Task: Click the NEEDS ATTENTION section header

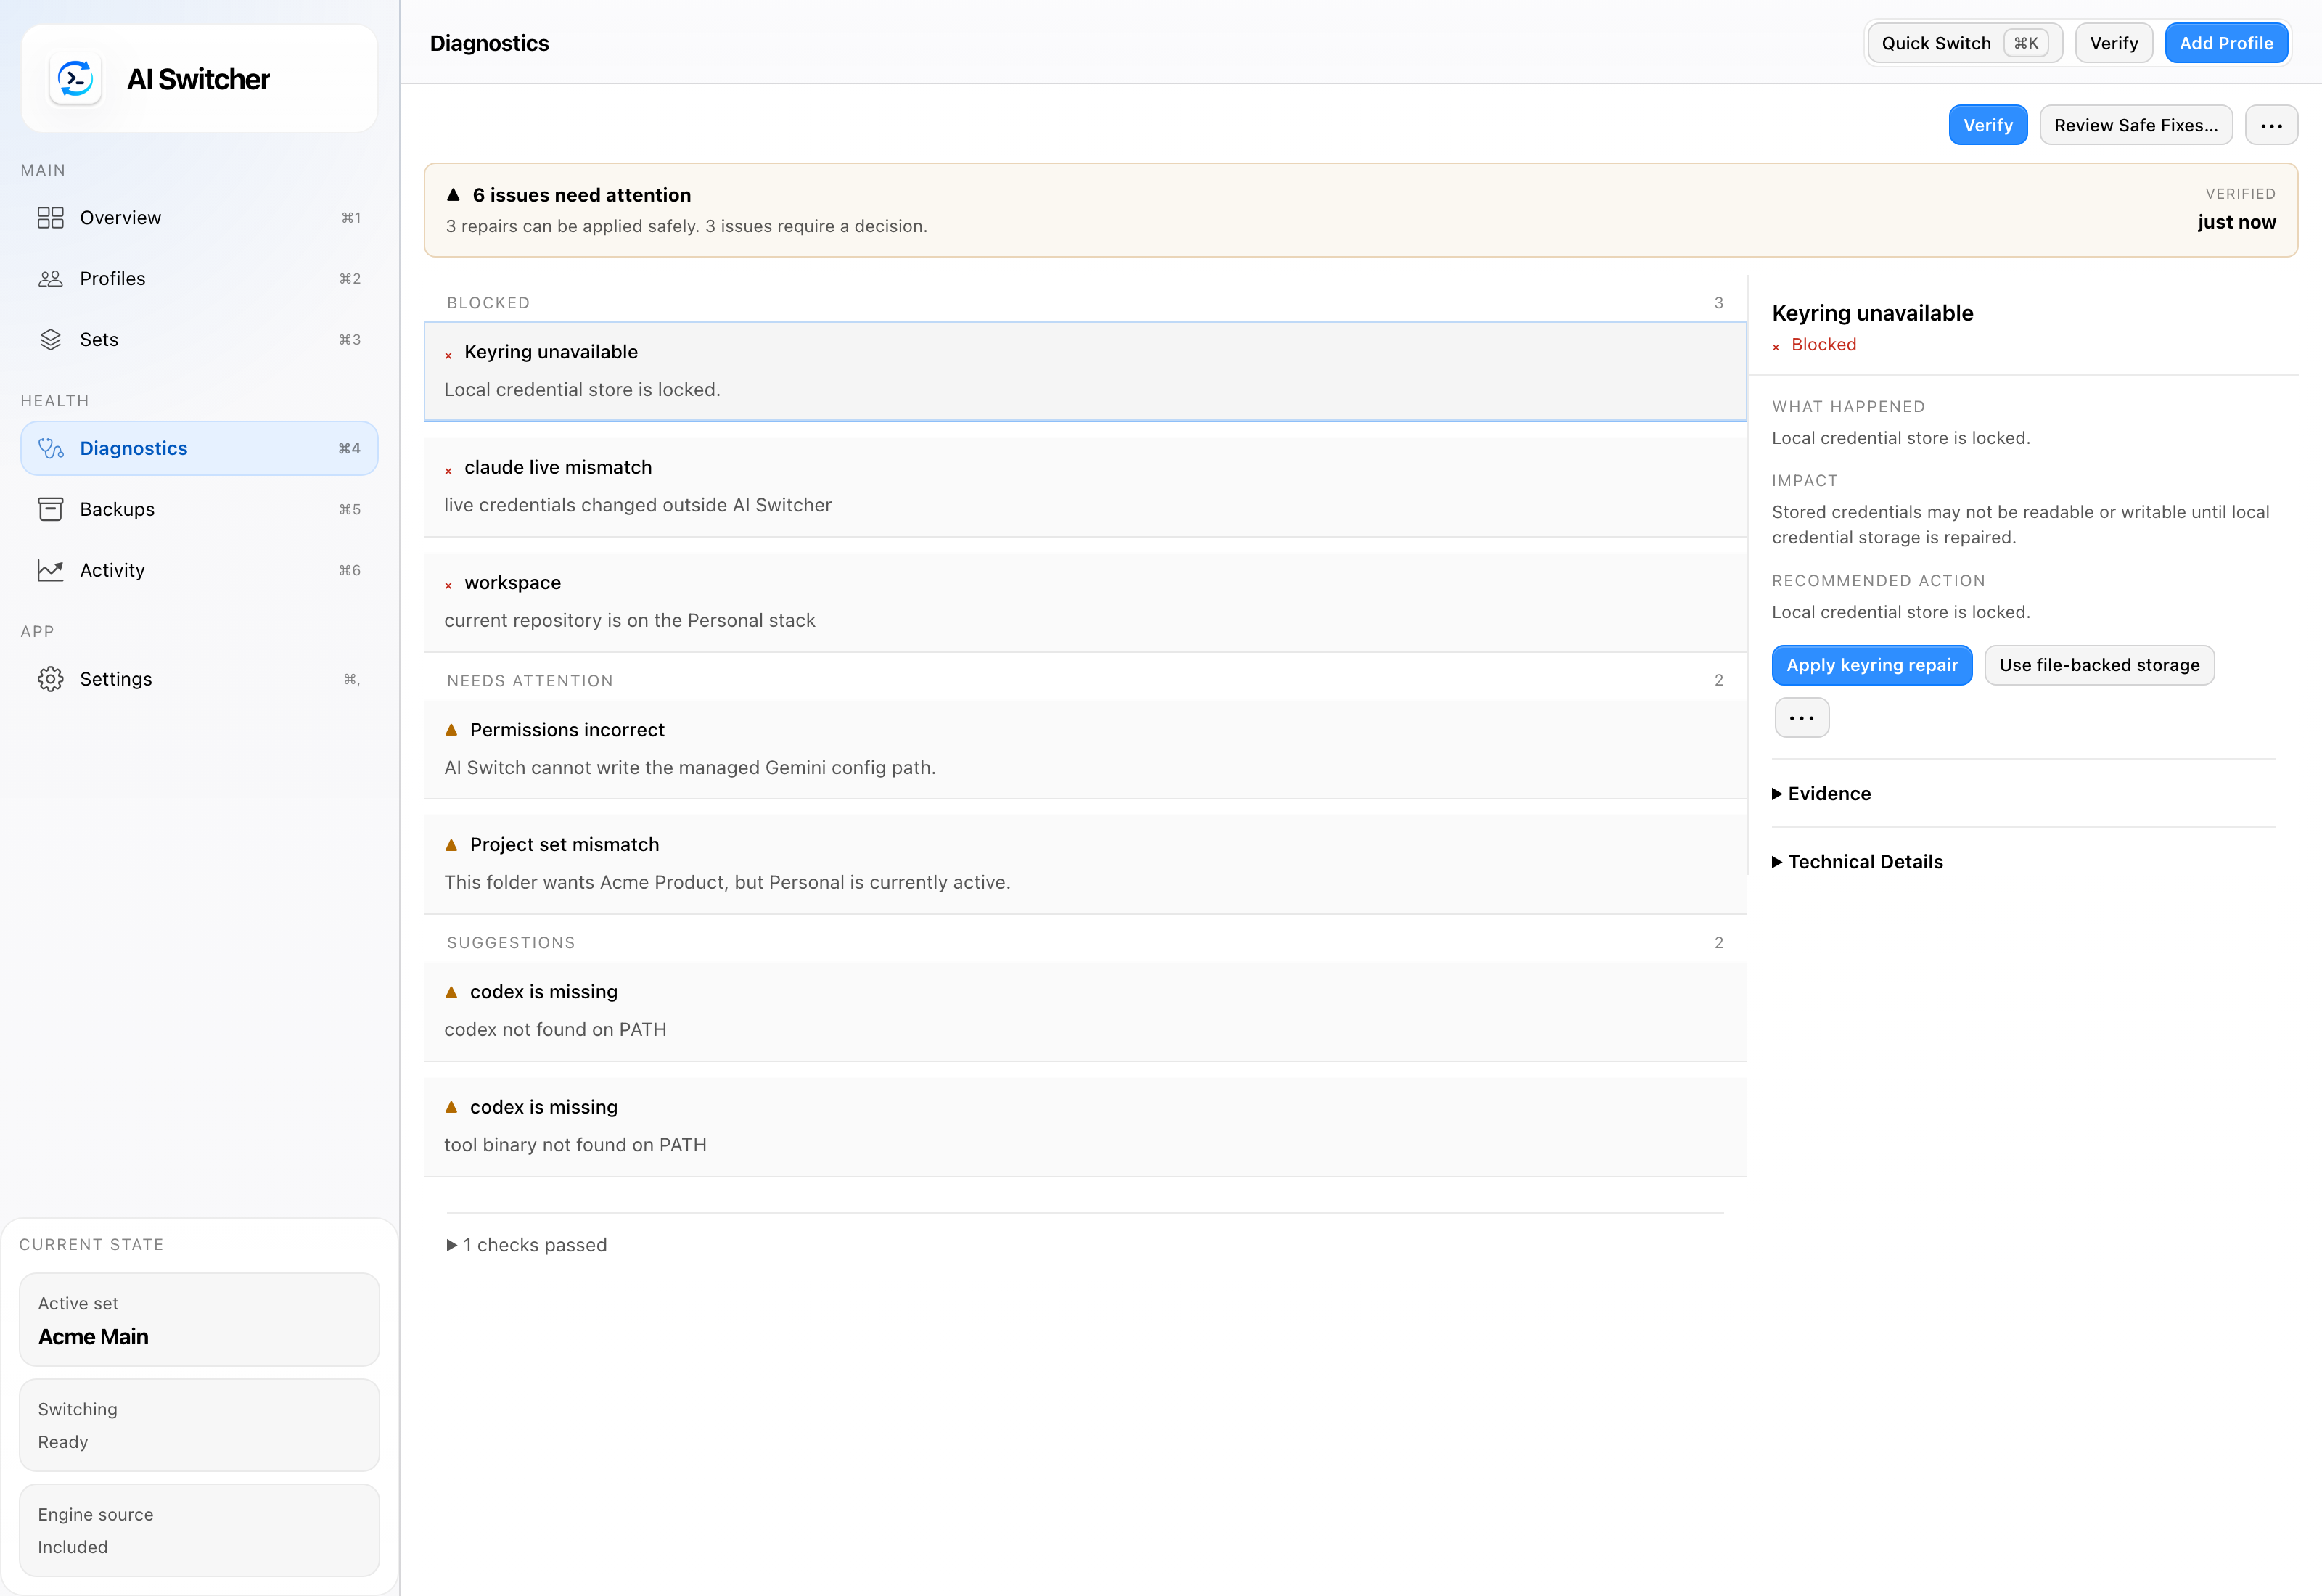Action: pyautogui.click(x=530, y=681)
